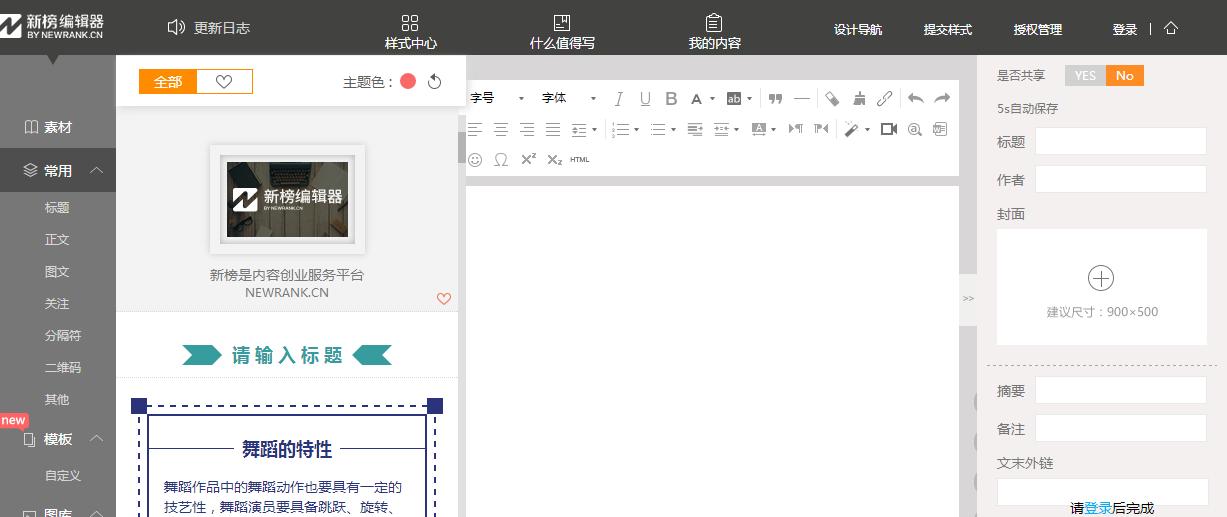Toggle italic text formatting
Screen dimensions: 1227x517
click(618, 98)
